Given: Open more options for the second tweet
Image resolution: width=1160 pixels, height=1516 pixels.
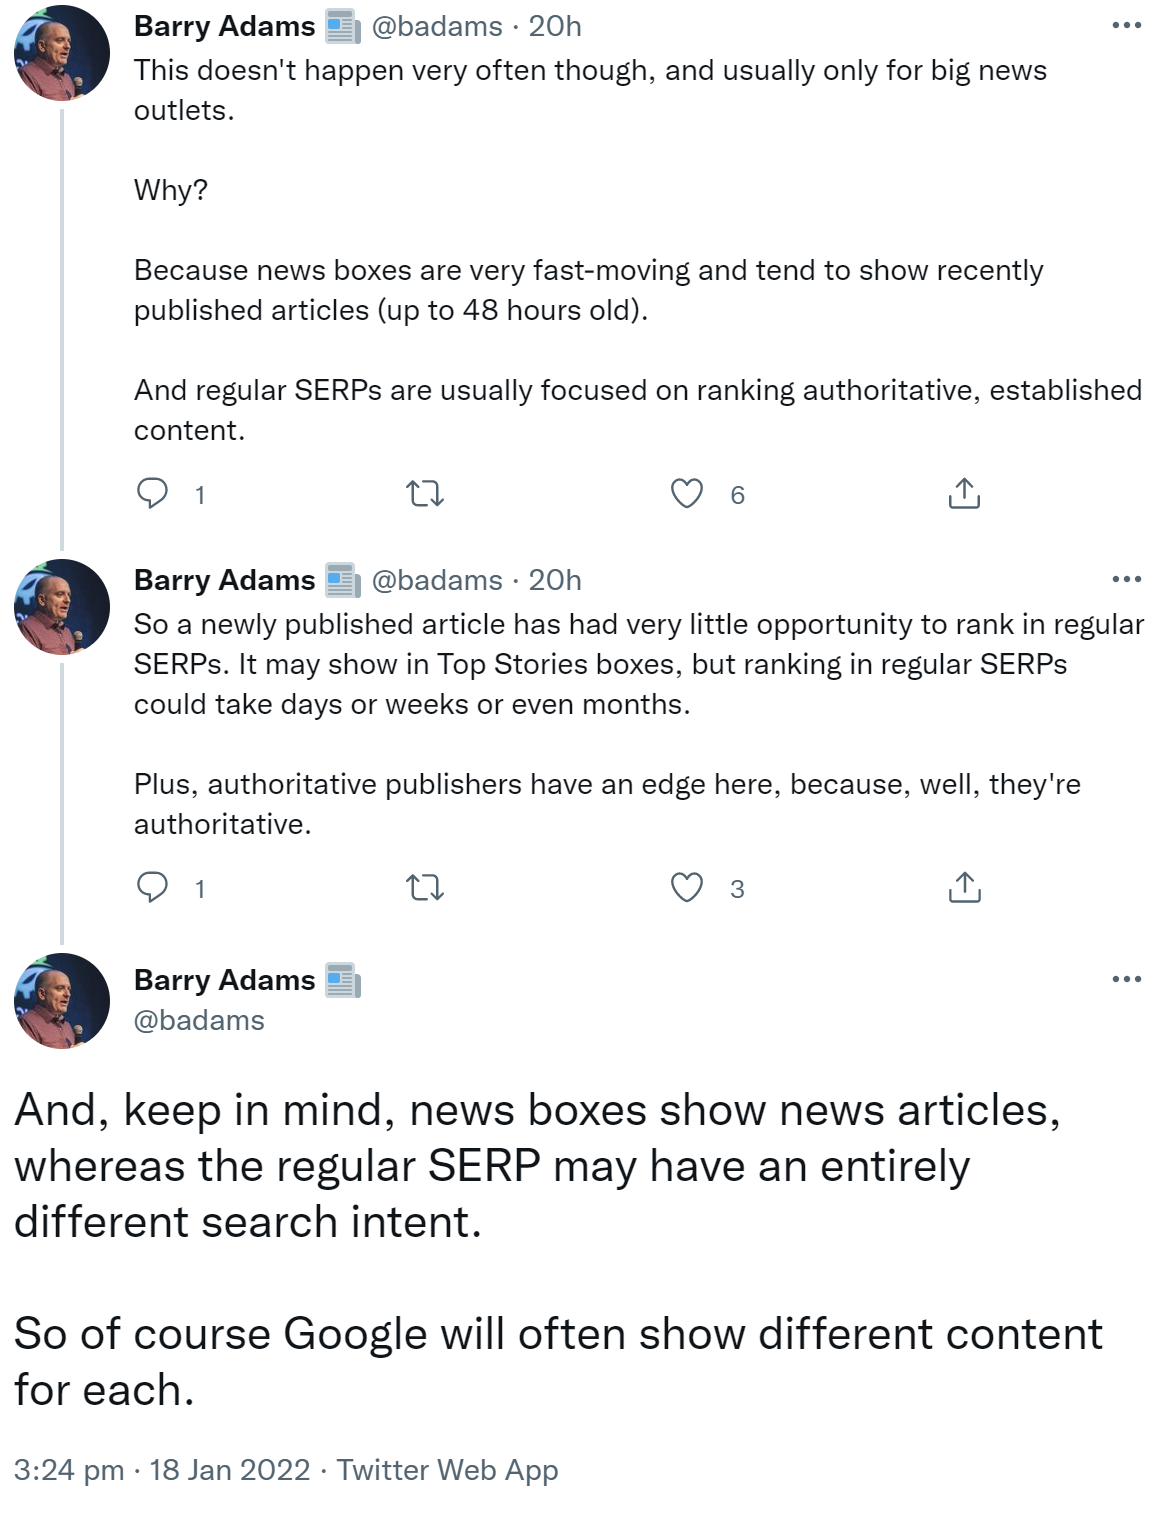Looking at the screenshot, I should coord(1126,580).
